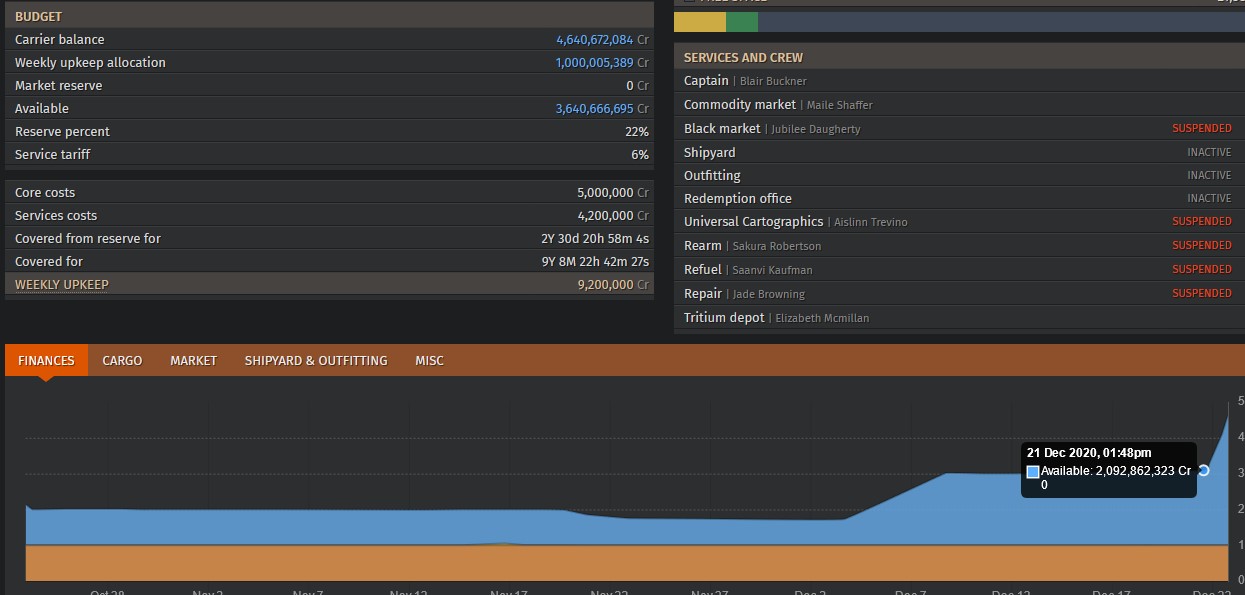Click the BUDGET section header

click(329, 16)
